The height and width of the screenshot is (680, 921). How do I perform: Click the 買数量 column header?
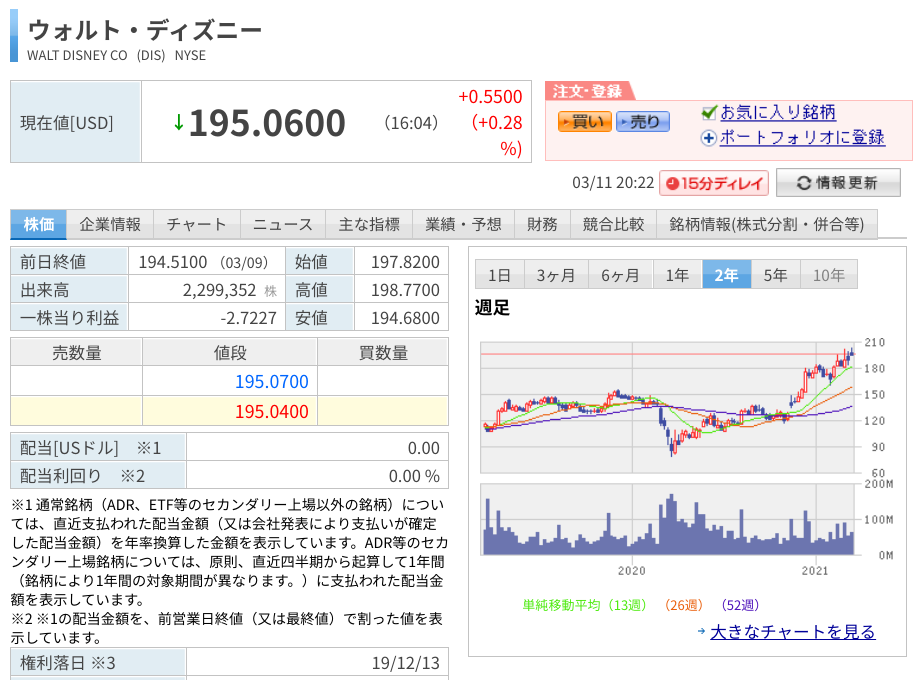(x=383, y=352)
